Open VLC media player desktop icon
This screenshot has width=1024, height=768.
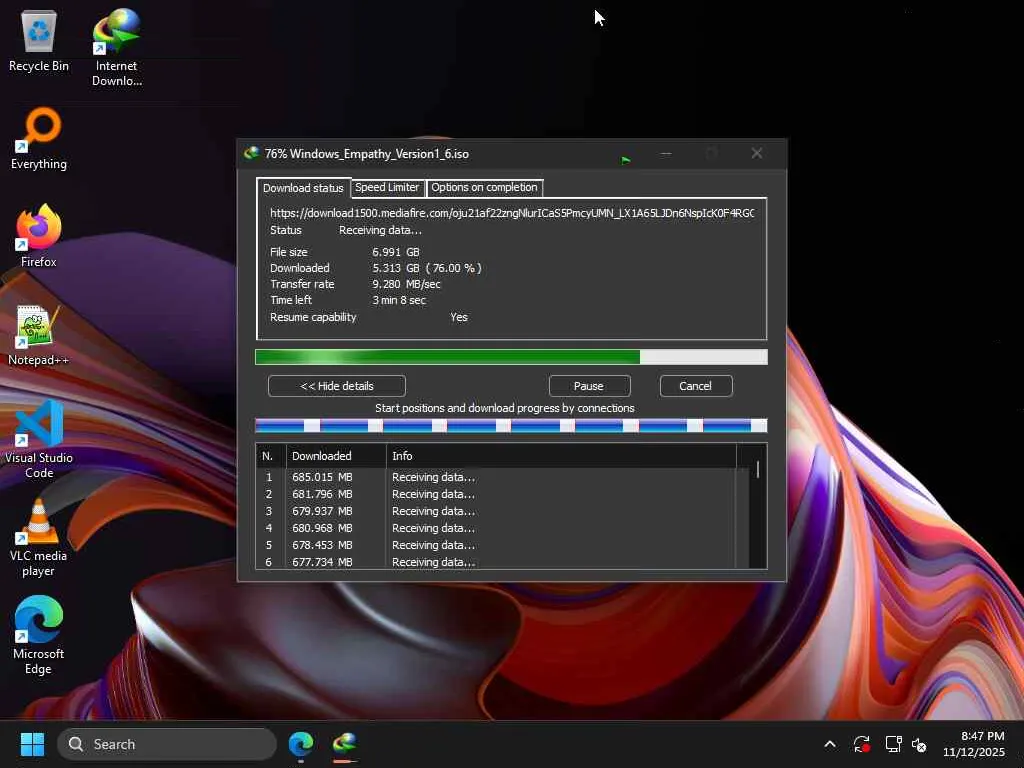point(39,524)
